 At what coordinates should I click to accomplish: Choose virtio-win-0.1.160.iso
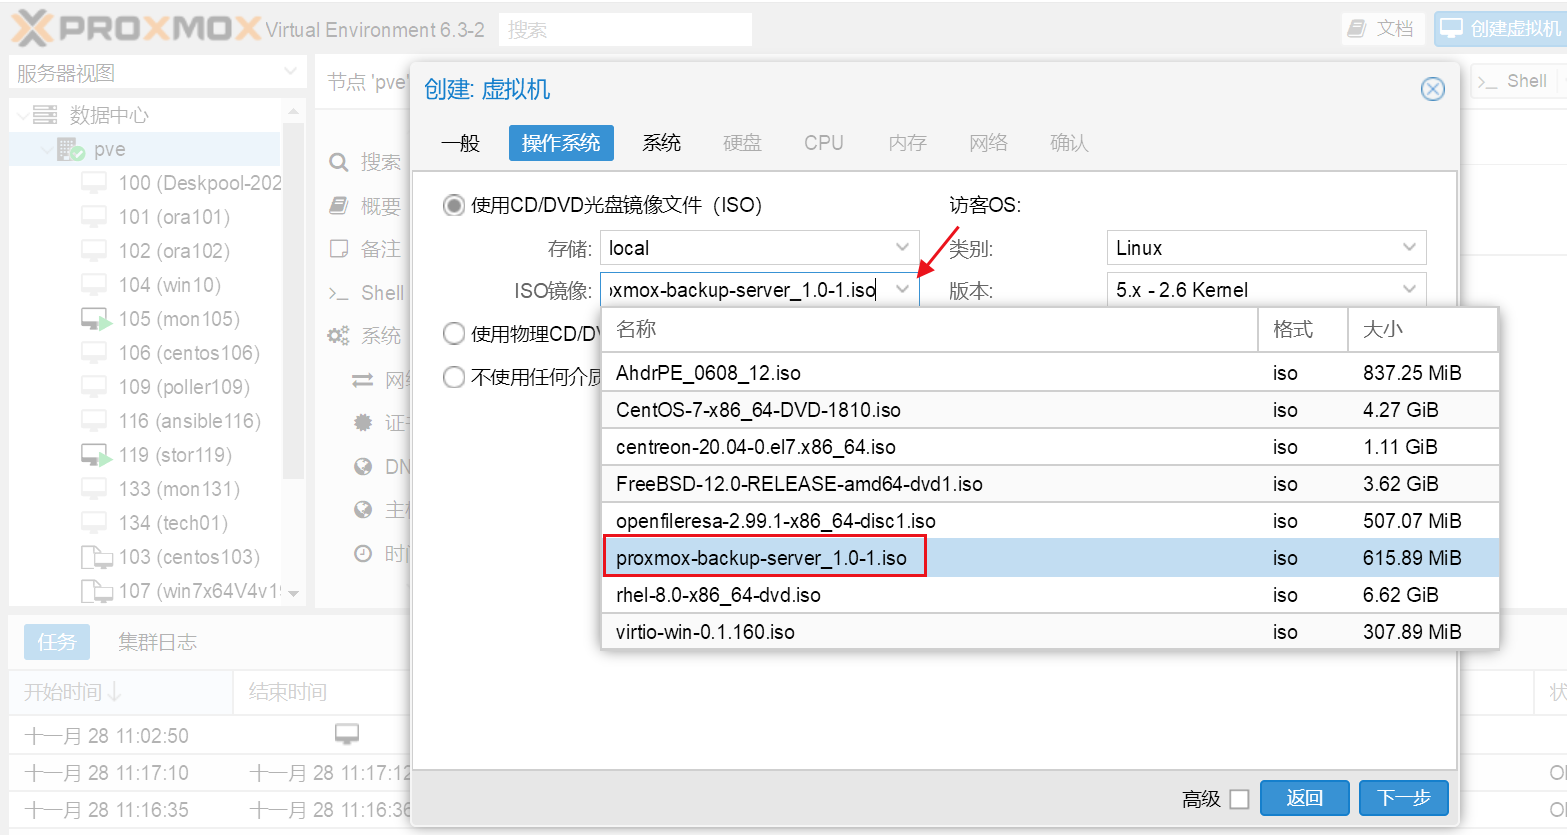coord(1050,632)
